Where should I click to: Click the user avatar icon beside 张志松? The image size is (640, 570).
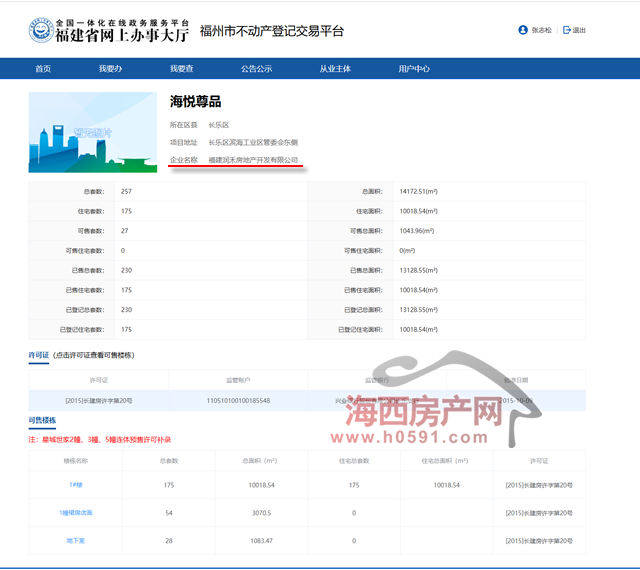point(522,30)
